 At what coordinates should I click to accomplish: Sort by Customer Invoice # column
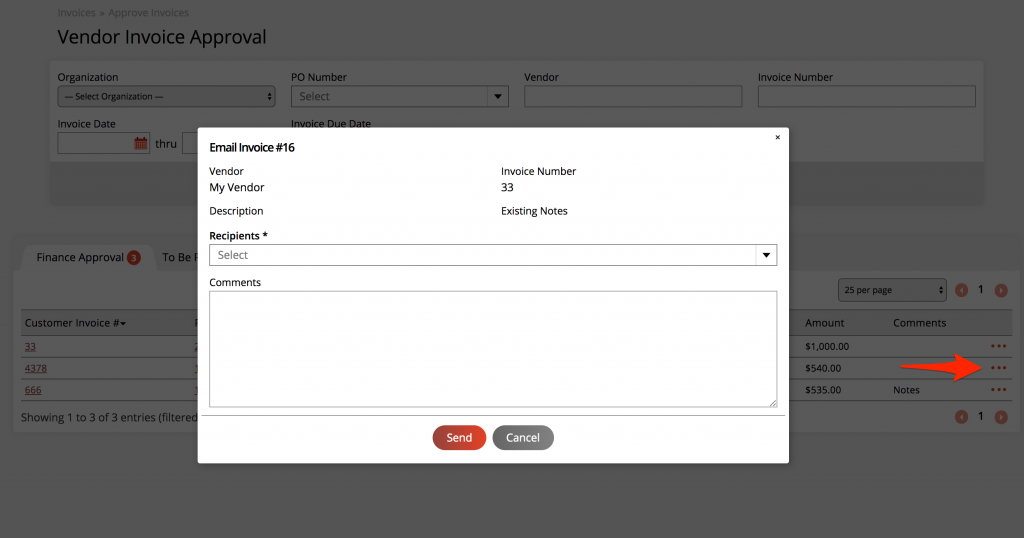[x=75, y=323]
